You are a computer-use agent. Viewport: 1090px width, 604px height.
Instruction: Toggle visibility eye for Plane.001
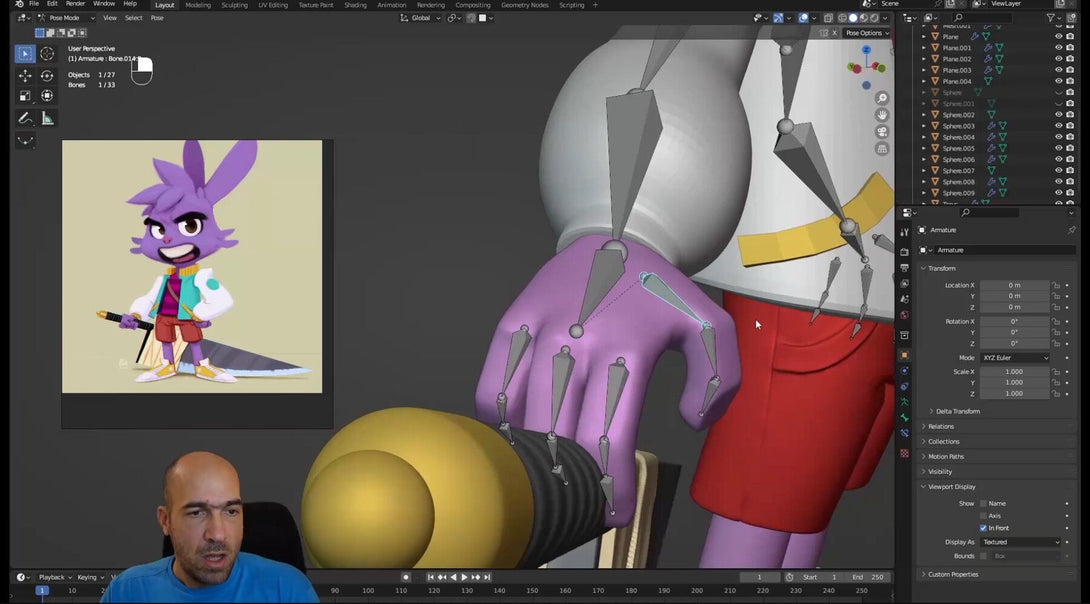(1059, 48)
